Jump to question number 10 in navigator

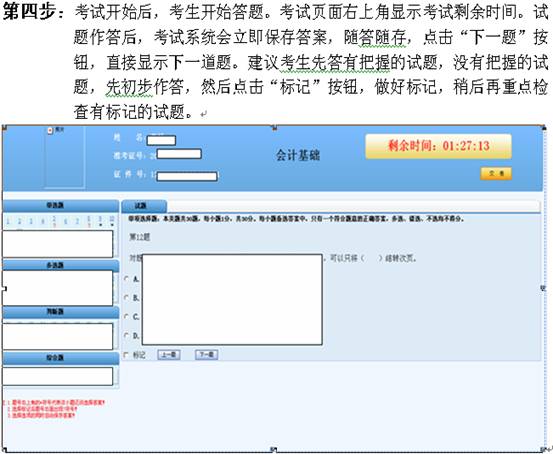click(x=112, y=221)
